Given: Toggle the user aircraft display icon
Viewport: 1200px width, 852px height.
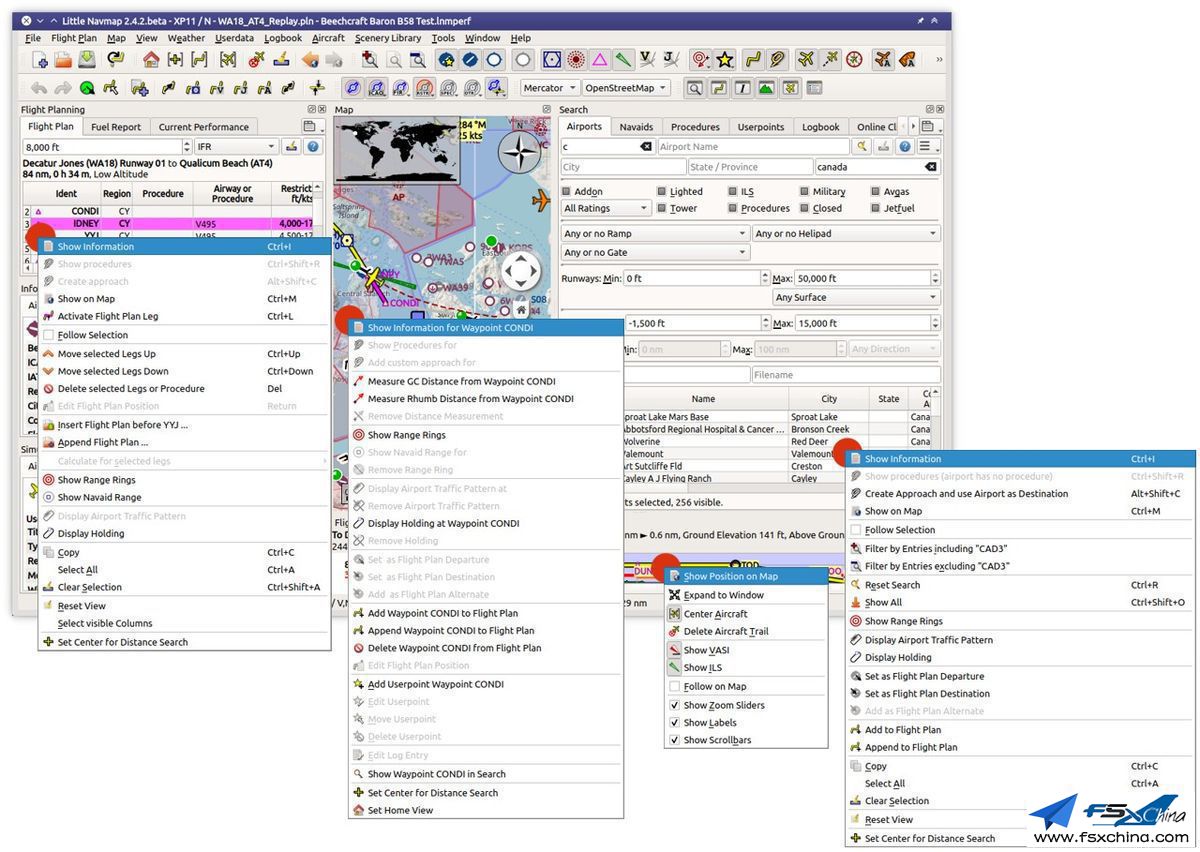Looking at the screenshot, I should (807, 60).
